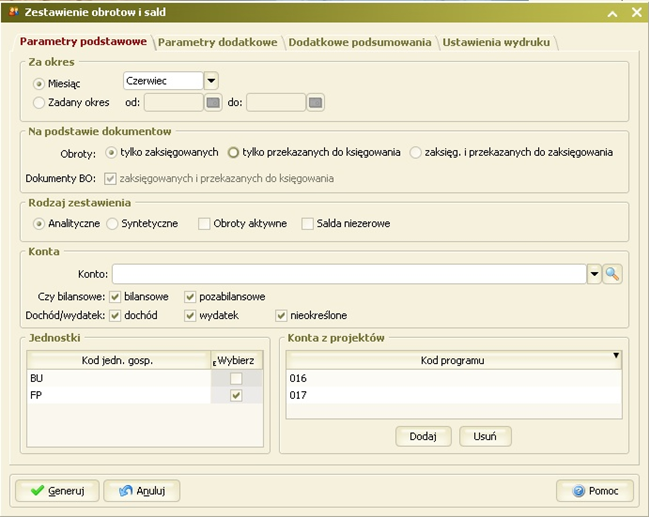Image resolution: width=649 pixels, height=517 pixels.
Task: Click the Anuluj button
Action: point(142,491)
